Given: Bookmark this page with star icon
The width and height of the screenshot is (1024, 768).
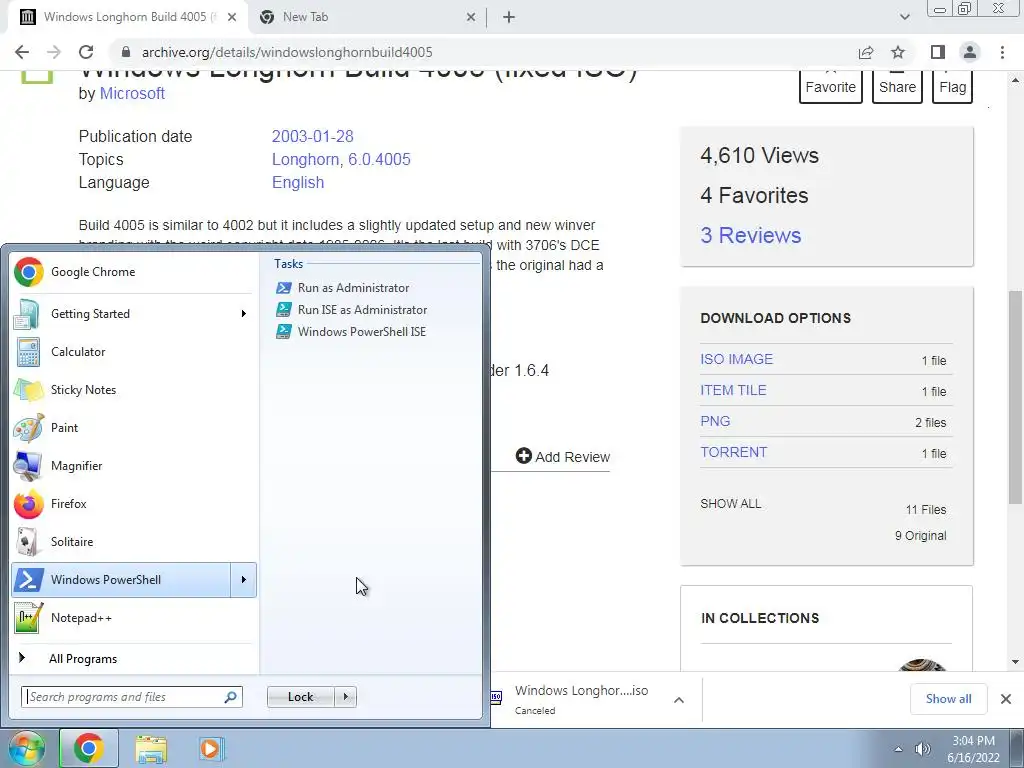Looking at the screenshot, I should (898, 52).
